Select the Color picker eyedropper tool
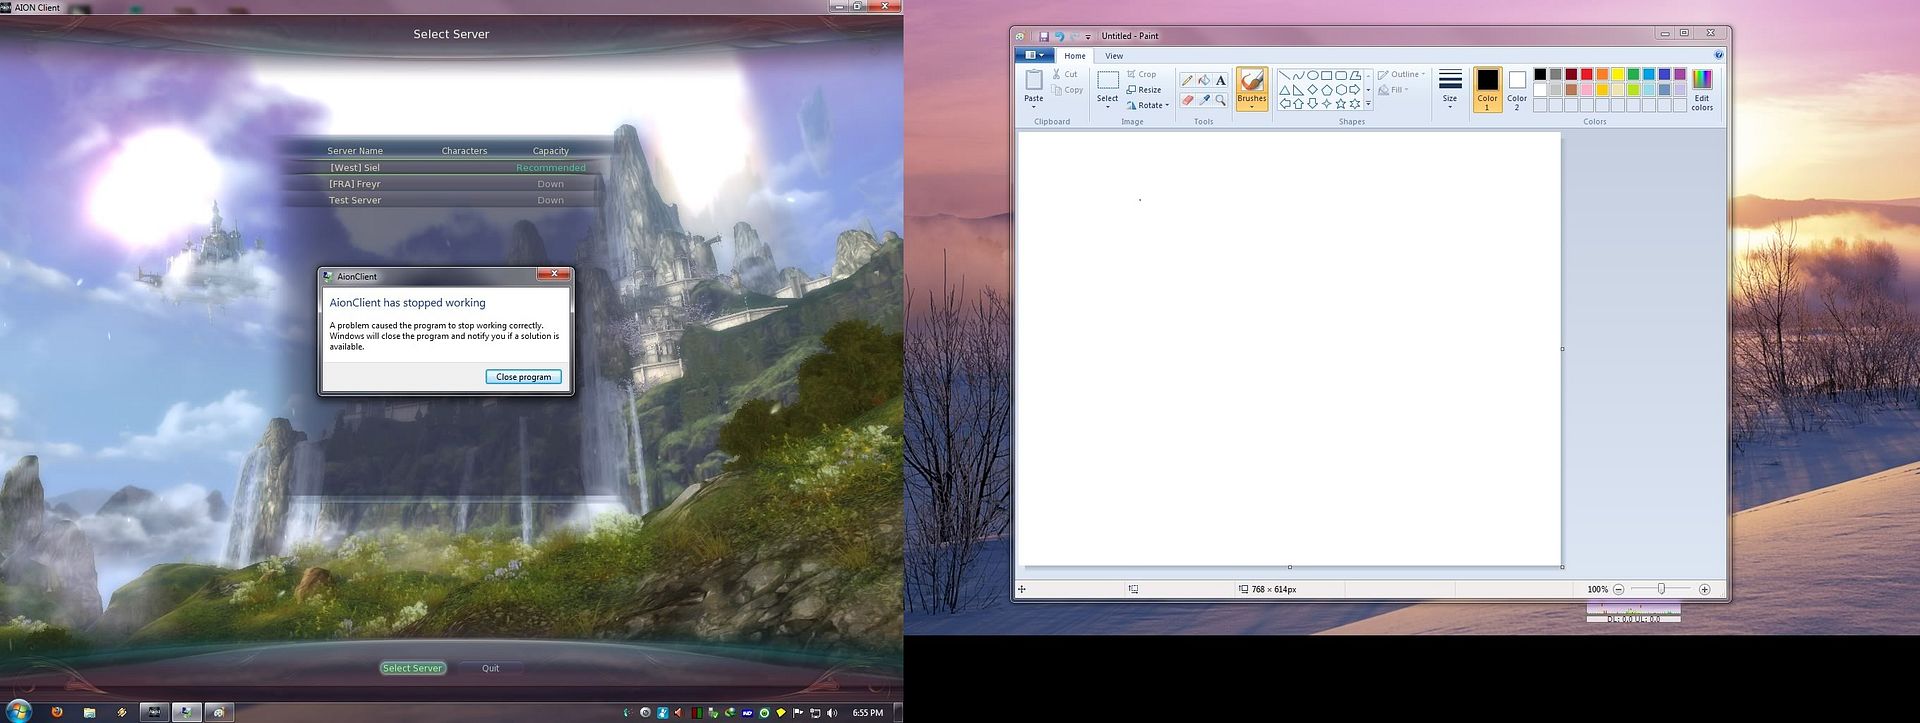1920x723 pixels. coord(1204,100)
